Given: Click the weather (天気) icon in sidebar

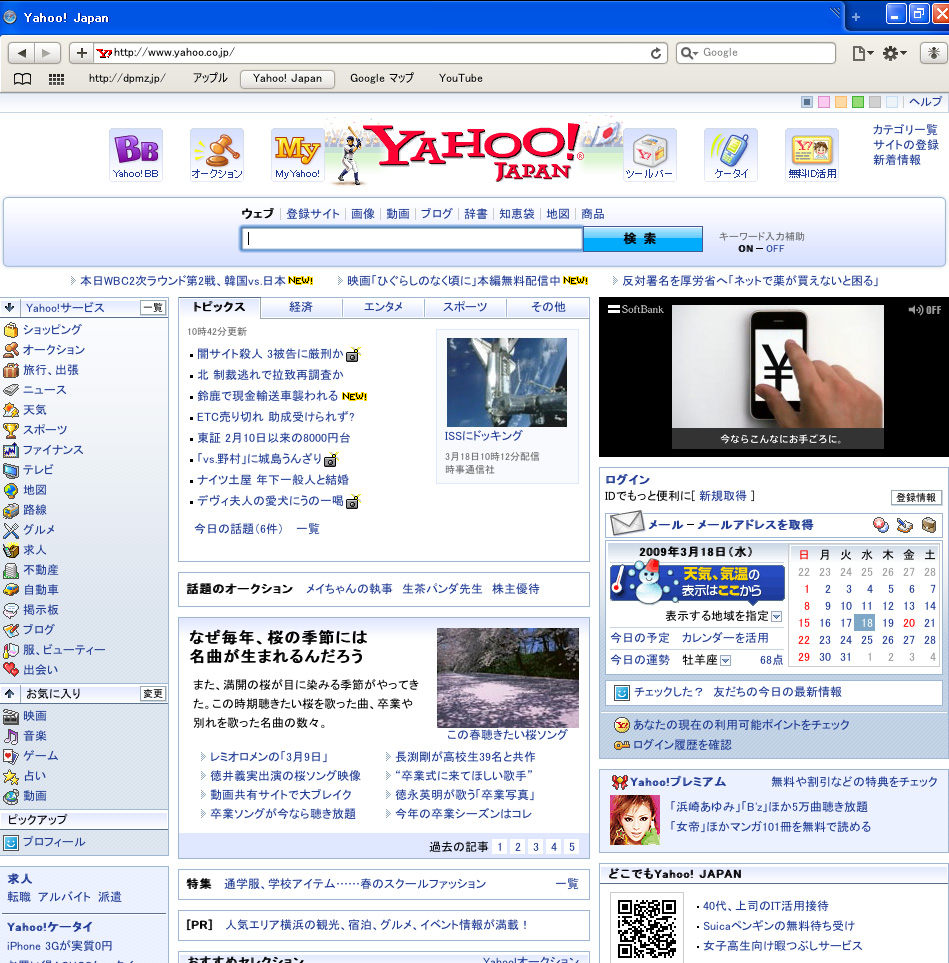Looking at the screenshot, I should point(10,410).
